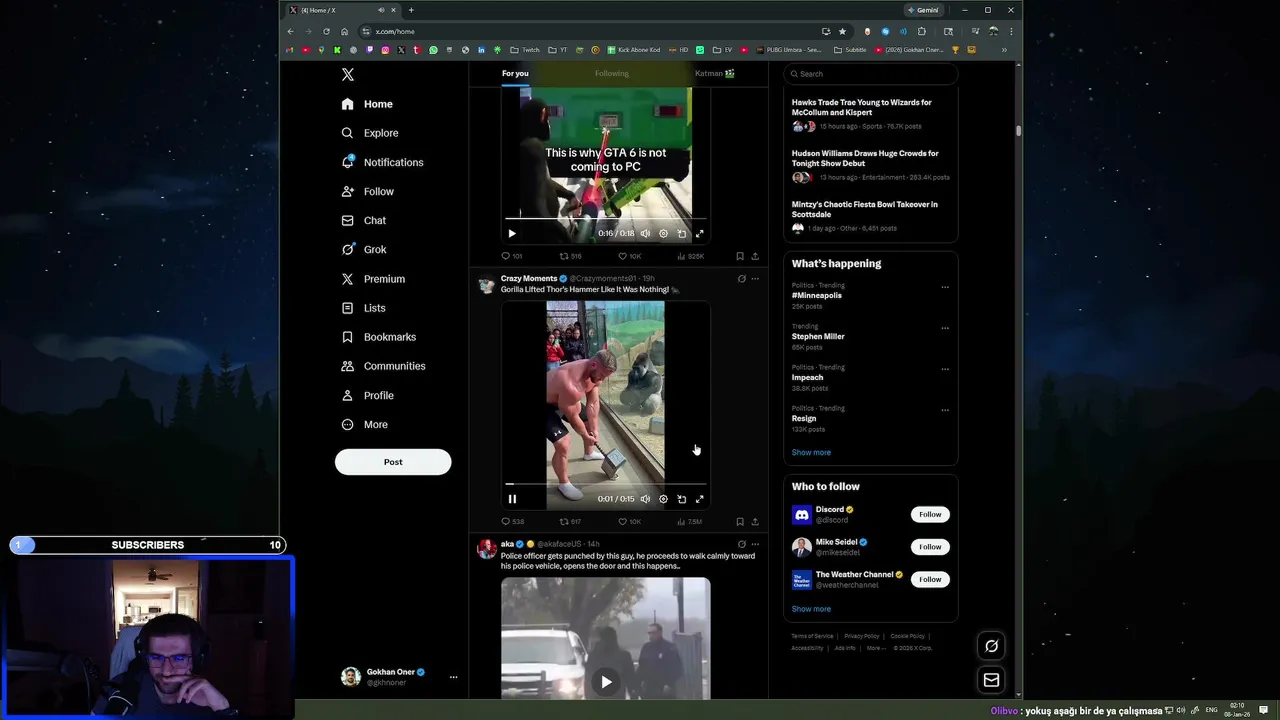This screenshot has height=720, width=1280.
Task: Open the Follow page in sidebar
Action: tap(367, 191)
